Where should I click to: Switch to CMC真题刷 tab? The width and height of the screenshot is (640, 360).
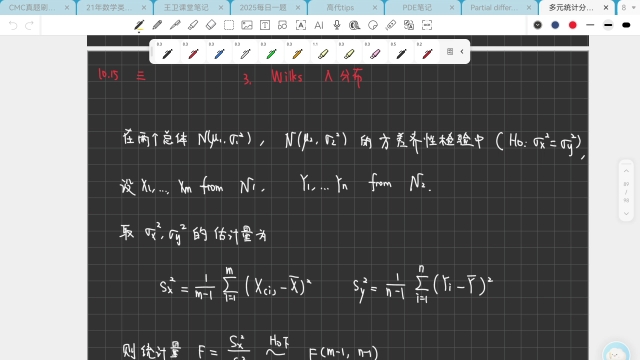31,7
